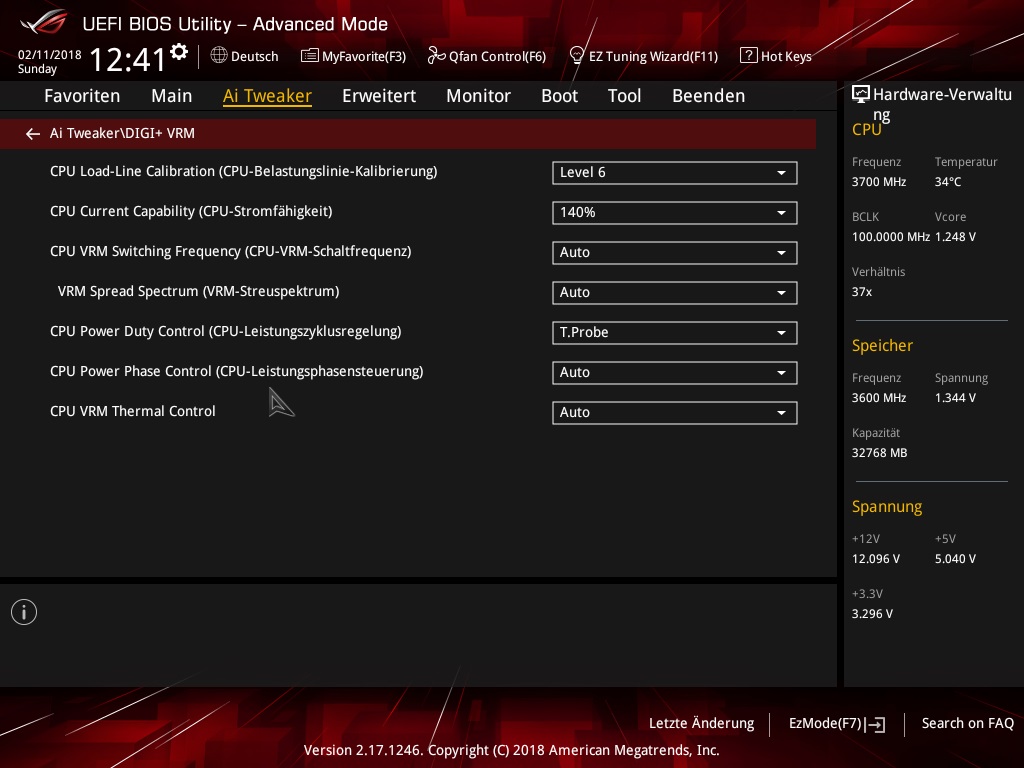Open the Beenden tab
This screenshot has width=1024, height=768.
(709, 96)
